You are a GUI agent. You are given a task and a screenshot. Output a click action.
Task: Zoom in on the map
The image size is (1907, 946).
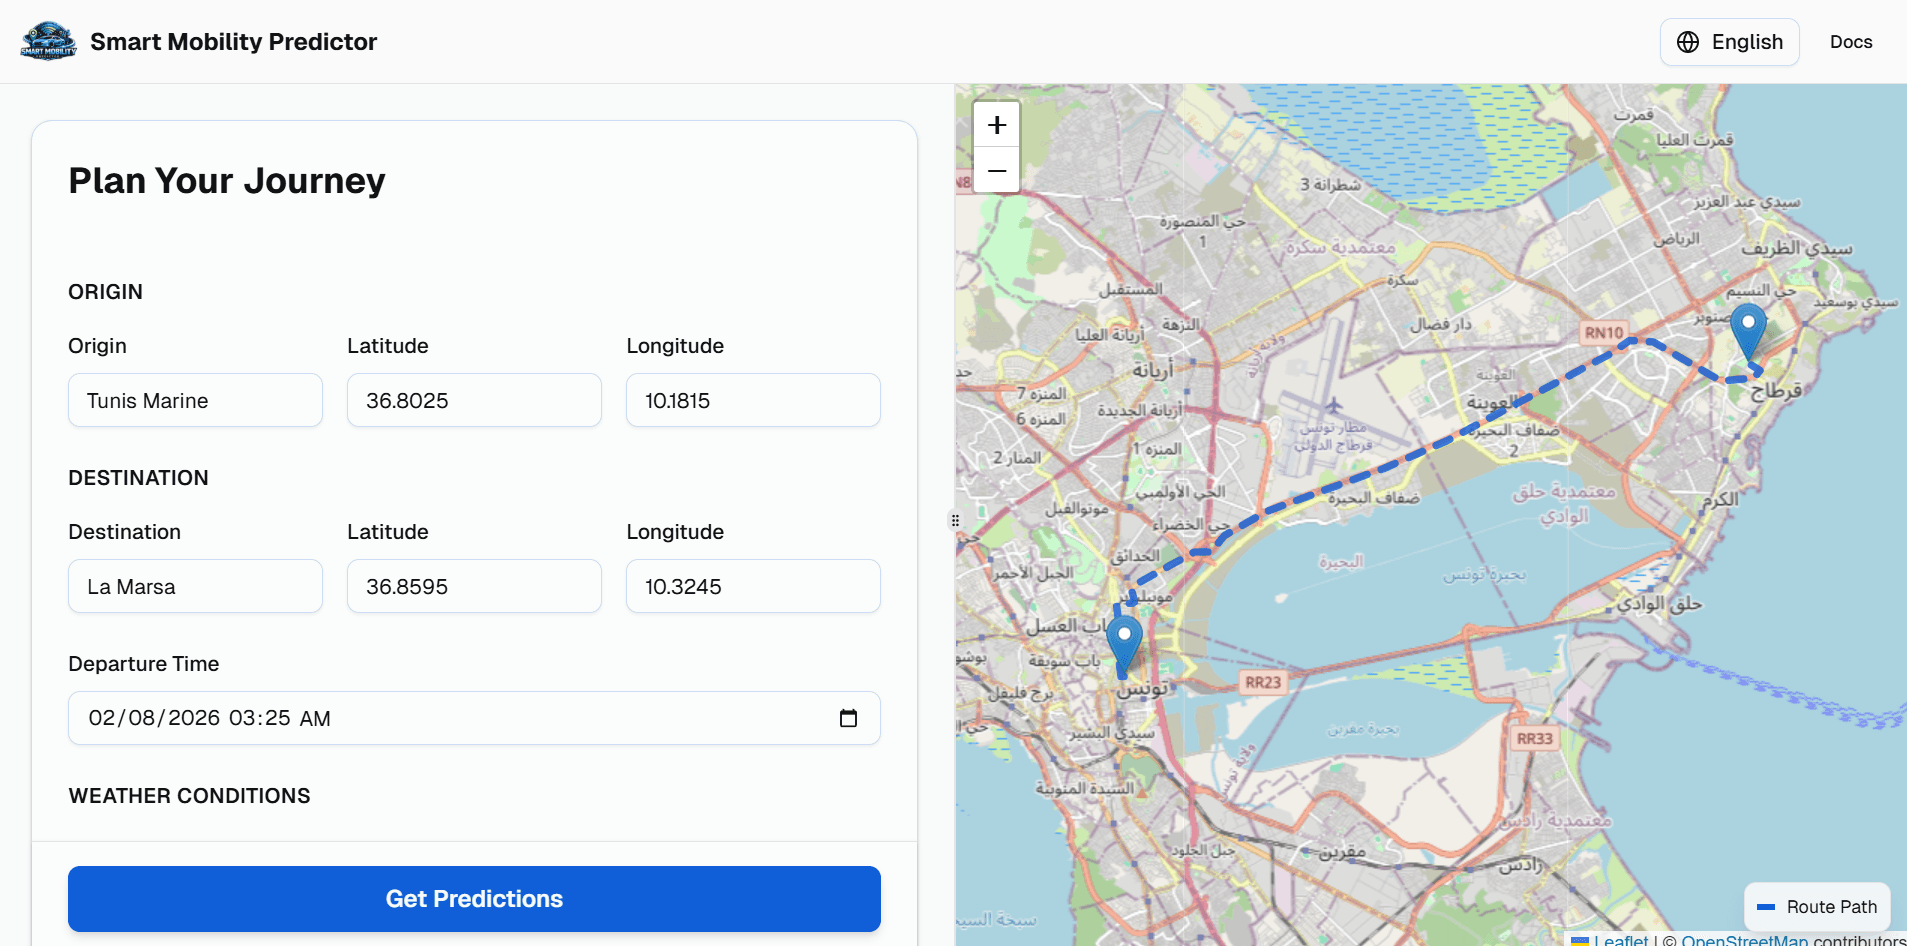pos(995,124)
